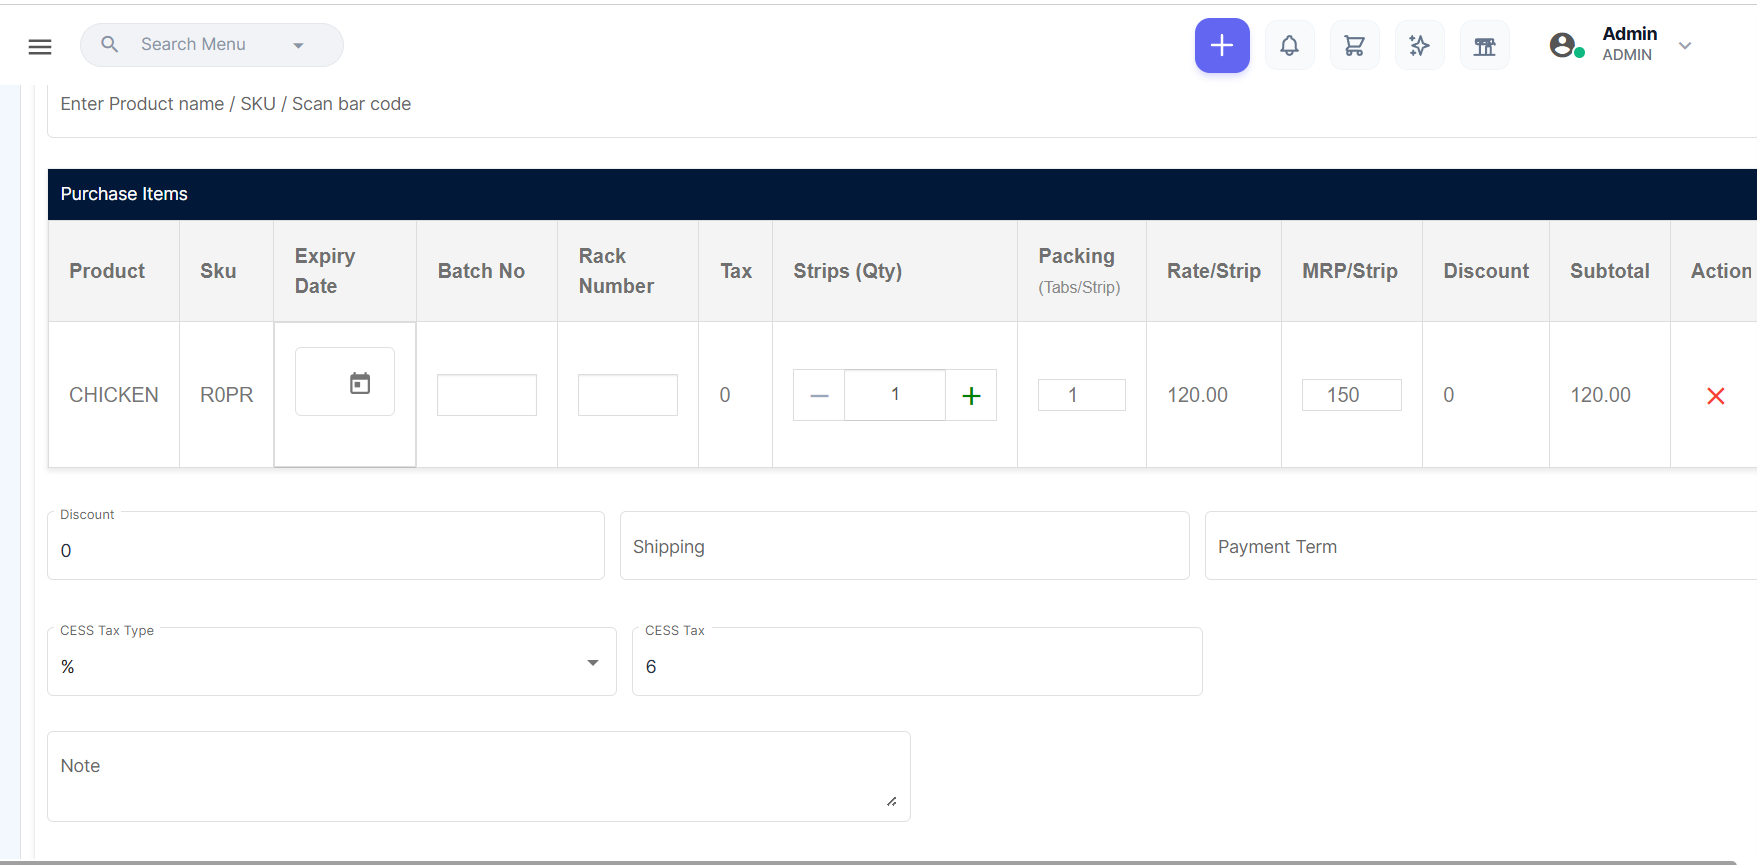This screenshot has height=865, width=1757.
Task: Click the Batch No input for CHICKEN
Action: tap(487, 395)
